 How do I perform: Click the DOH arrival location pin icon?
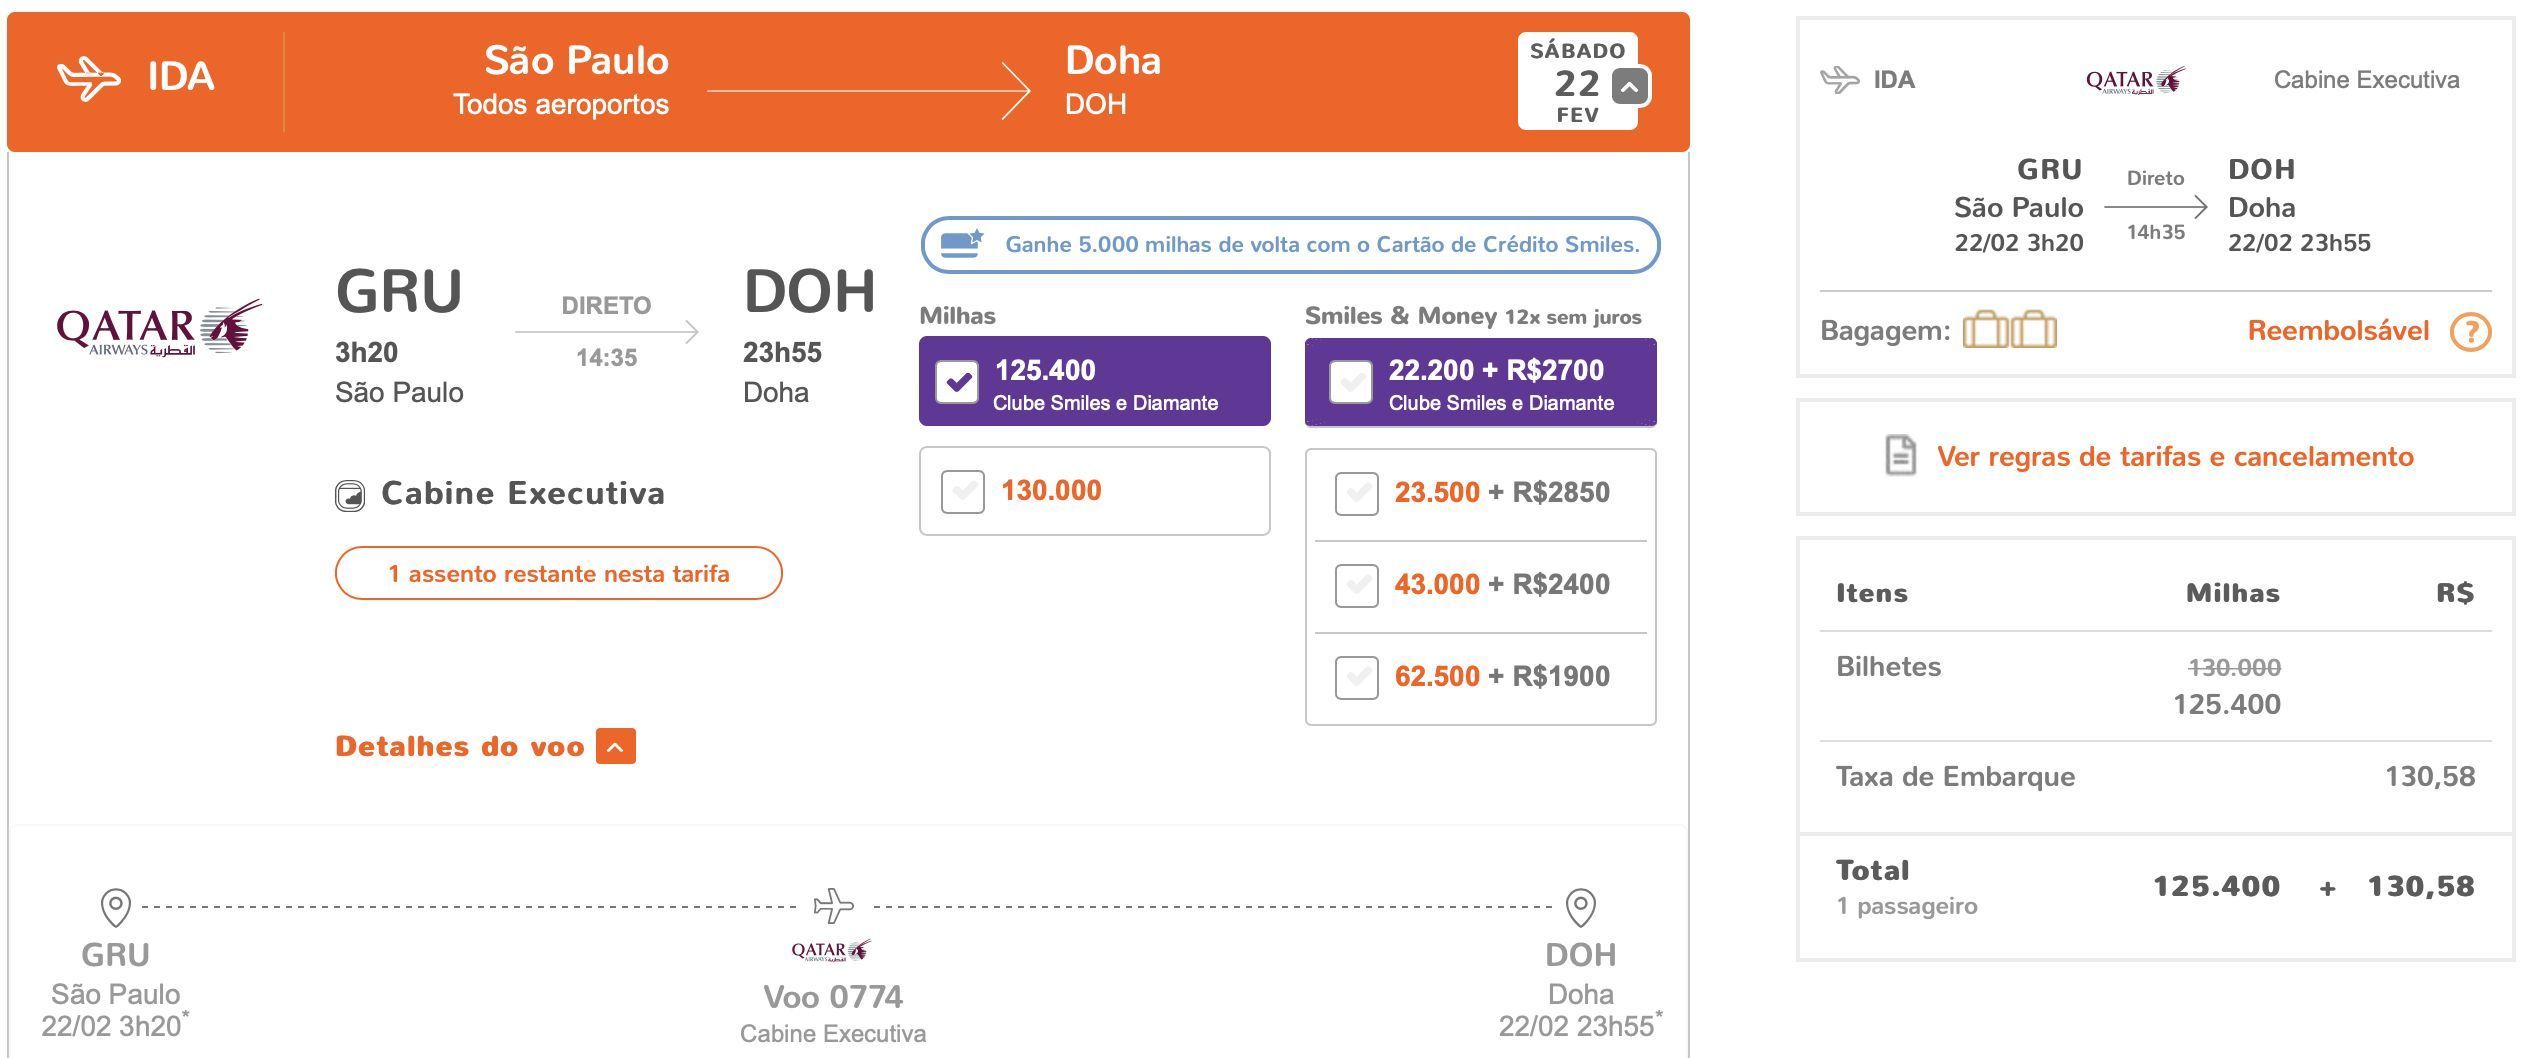pyautogui.click(x=1580, y=907)
